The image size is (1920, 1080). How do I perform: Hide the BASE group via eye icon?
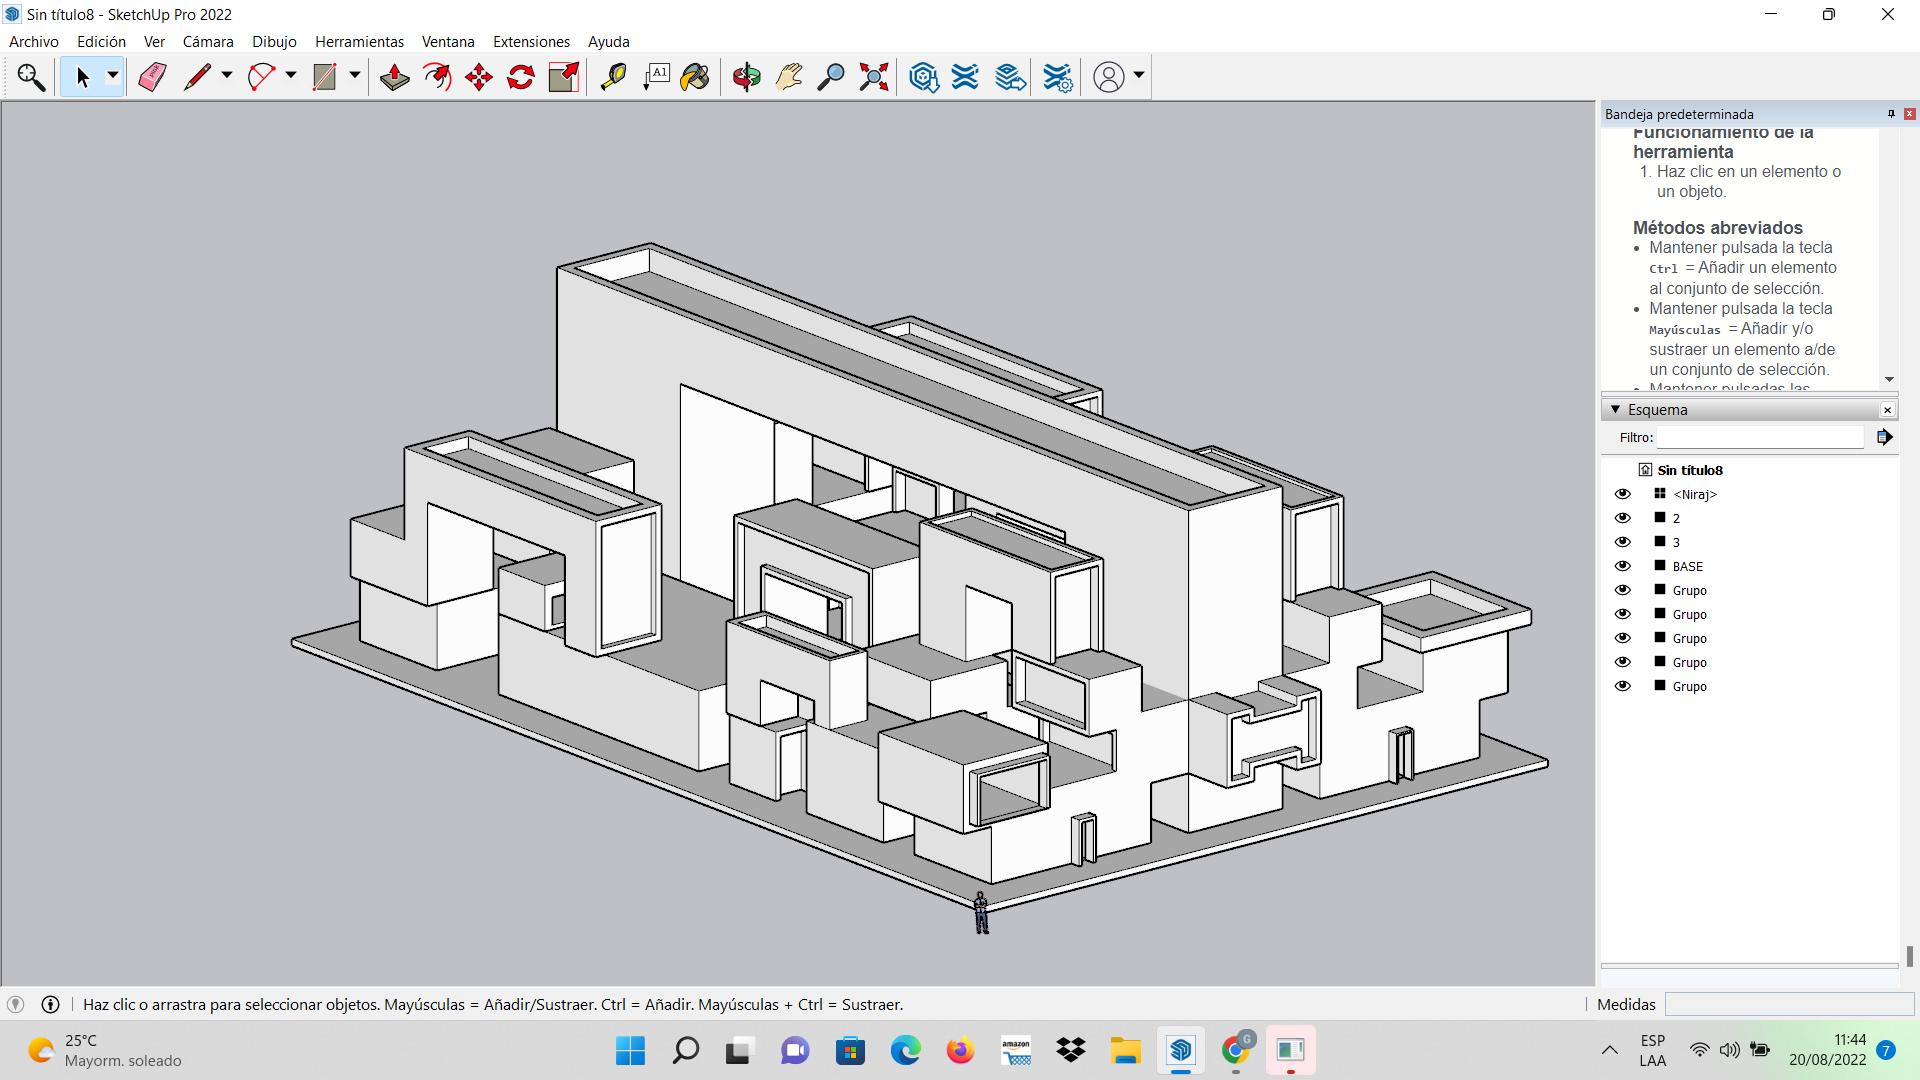pyautogui.click(x=1622, y=566)
